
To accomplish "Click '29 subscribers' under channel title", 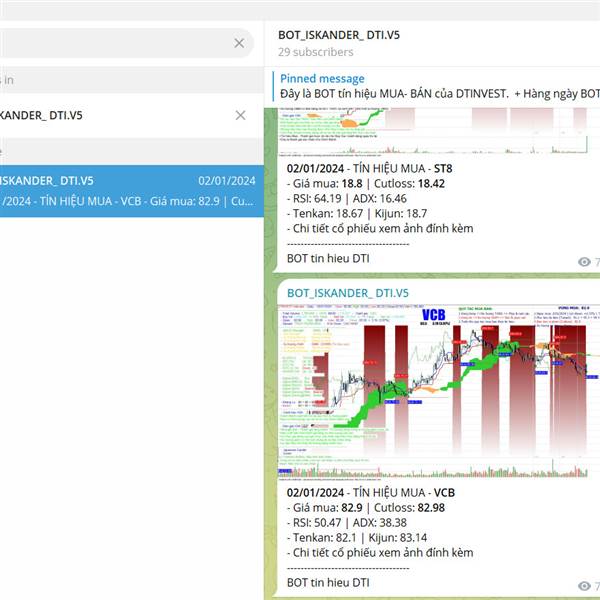I will tap(316, 52).
